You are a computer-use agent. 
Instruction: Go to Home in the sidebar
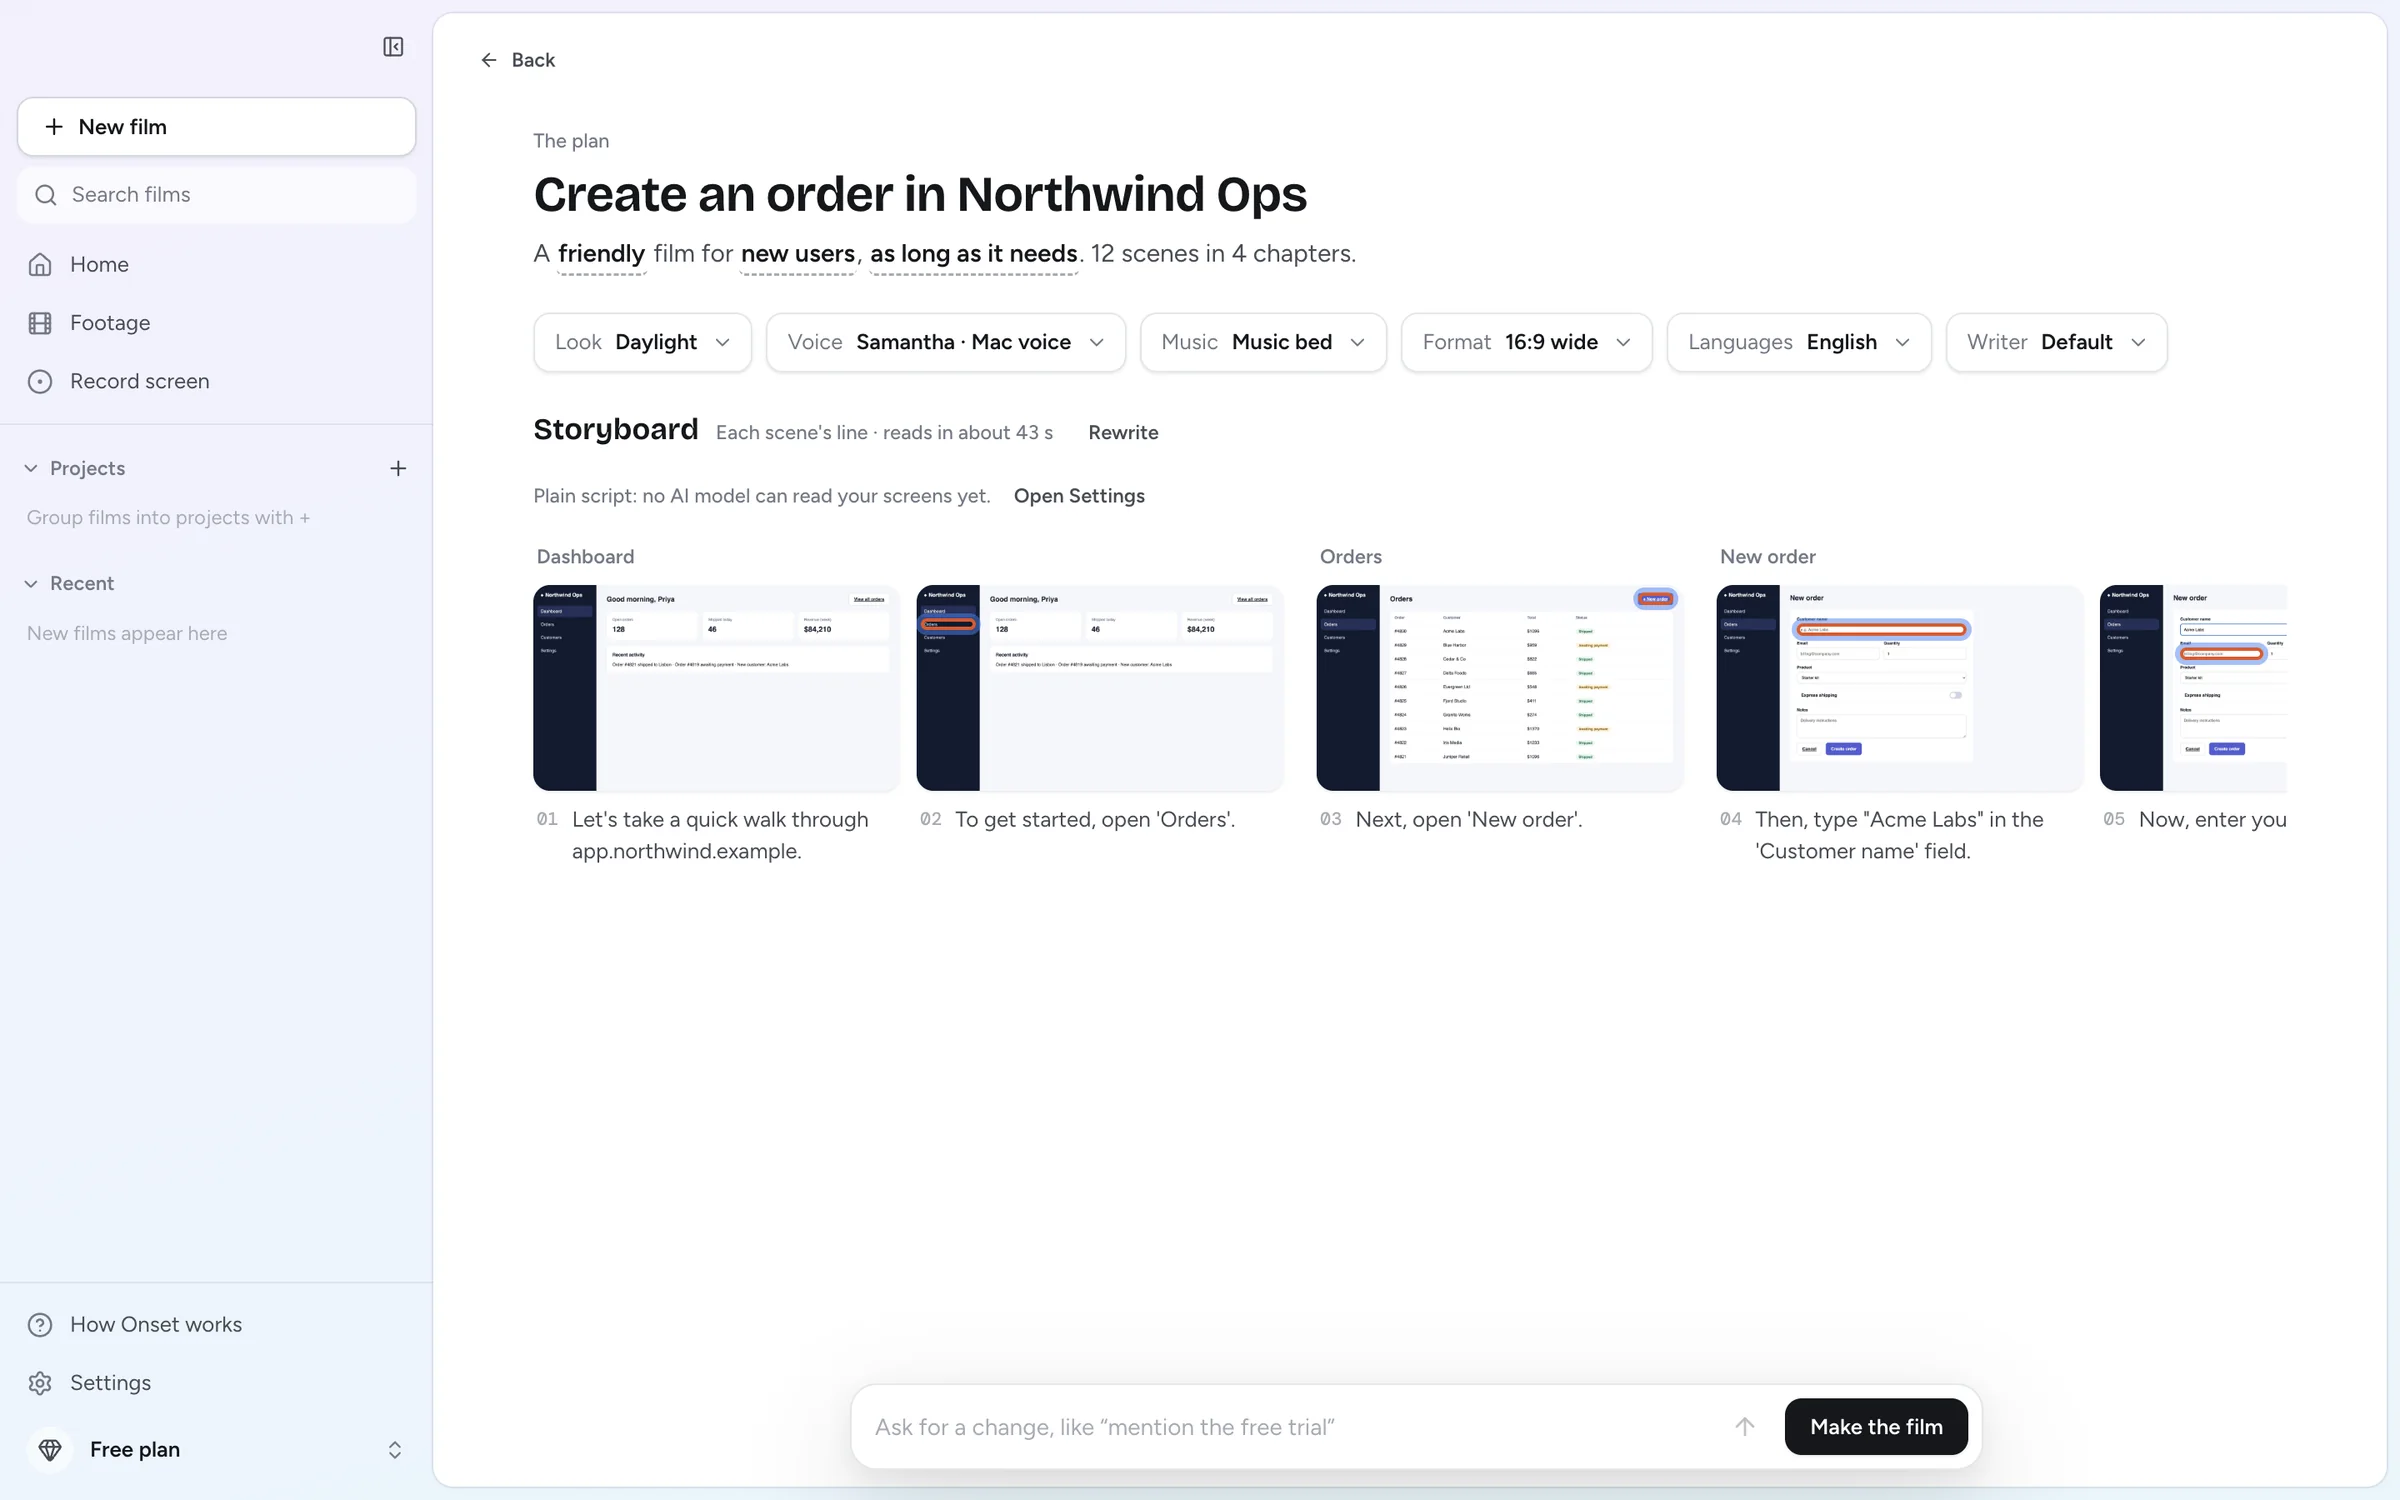(x=216, y=264)
